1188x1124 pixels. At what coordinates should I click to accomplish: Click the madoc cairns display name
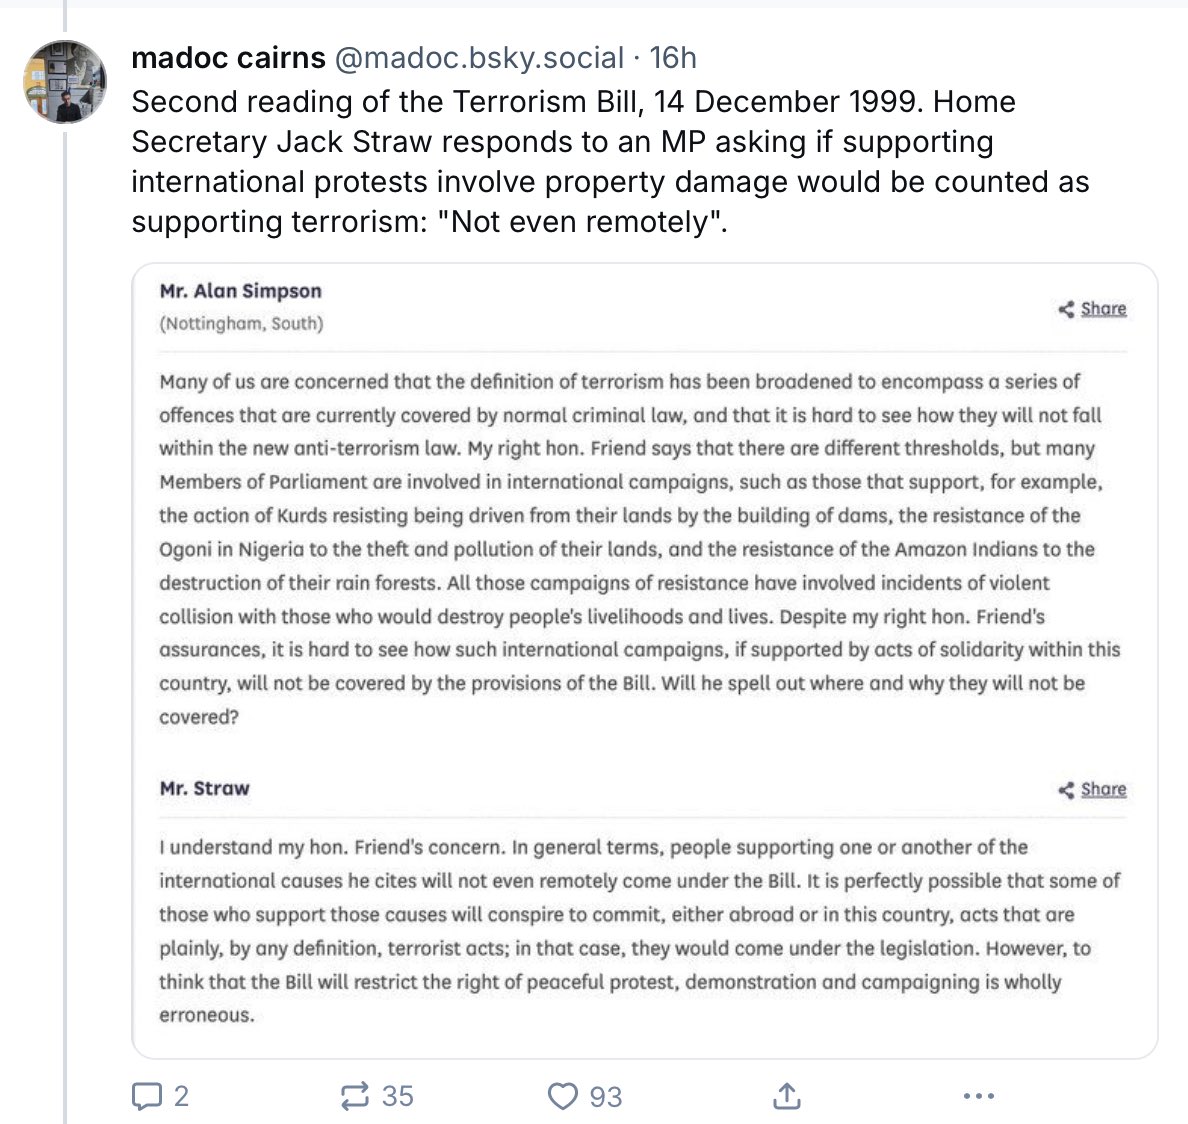point(228,58)
